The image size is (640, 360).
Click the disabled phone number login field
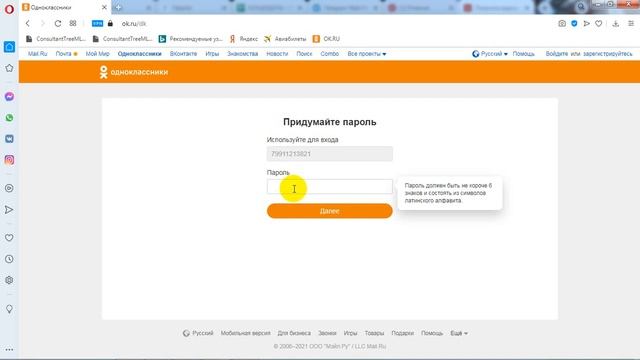(x=329, y=154)
